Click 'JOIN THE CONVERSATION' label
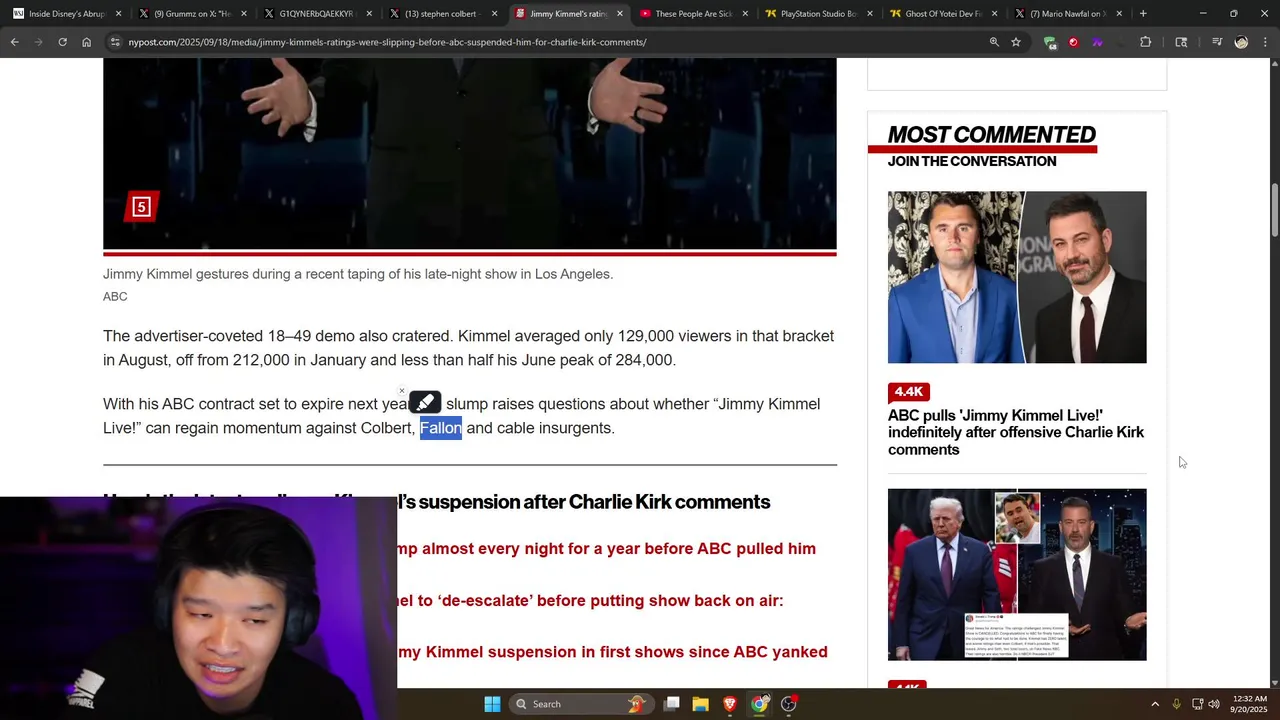 (972, 161)
